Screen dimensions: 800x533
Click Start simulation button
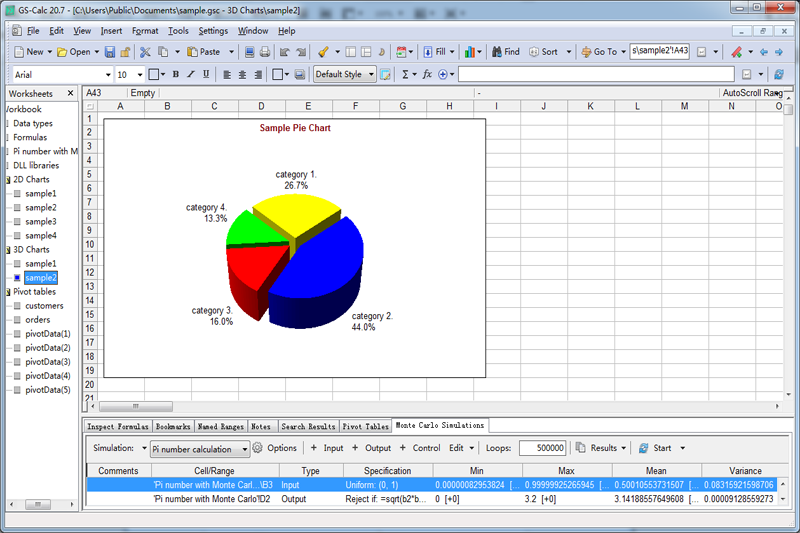click(656, 448)
